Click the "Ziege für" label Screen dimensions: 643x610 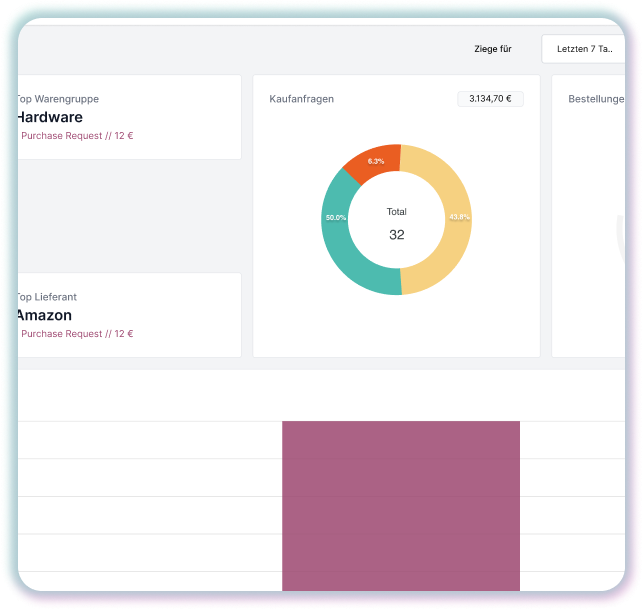coord(493,49)
